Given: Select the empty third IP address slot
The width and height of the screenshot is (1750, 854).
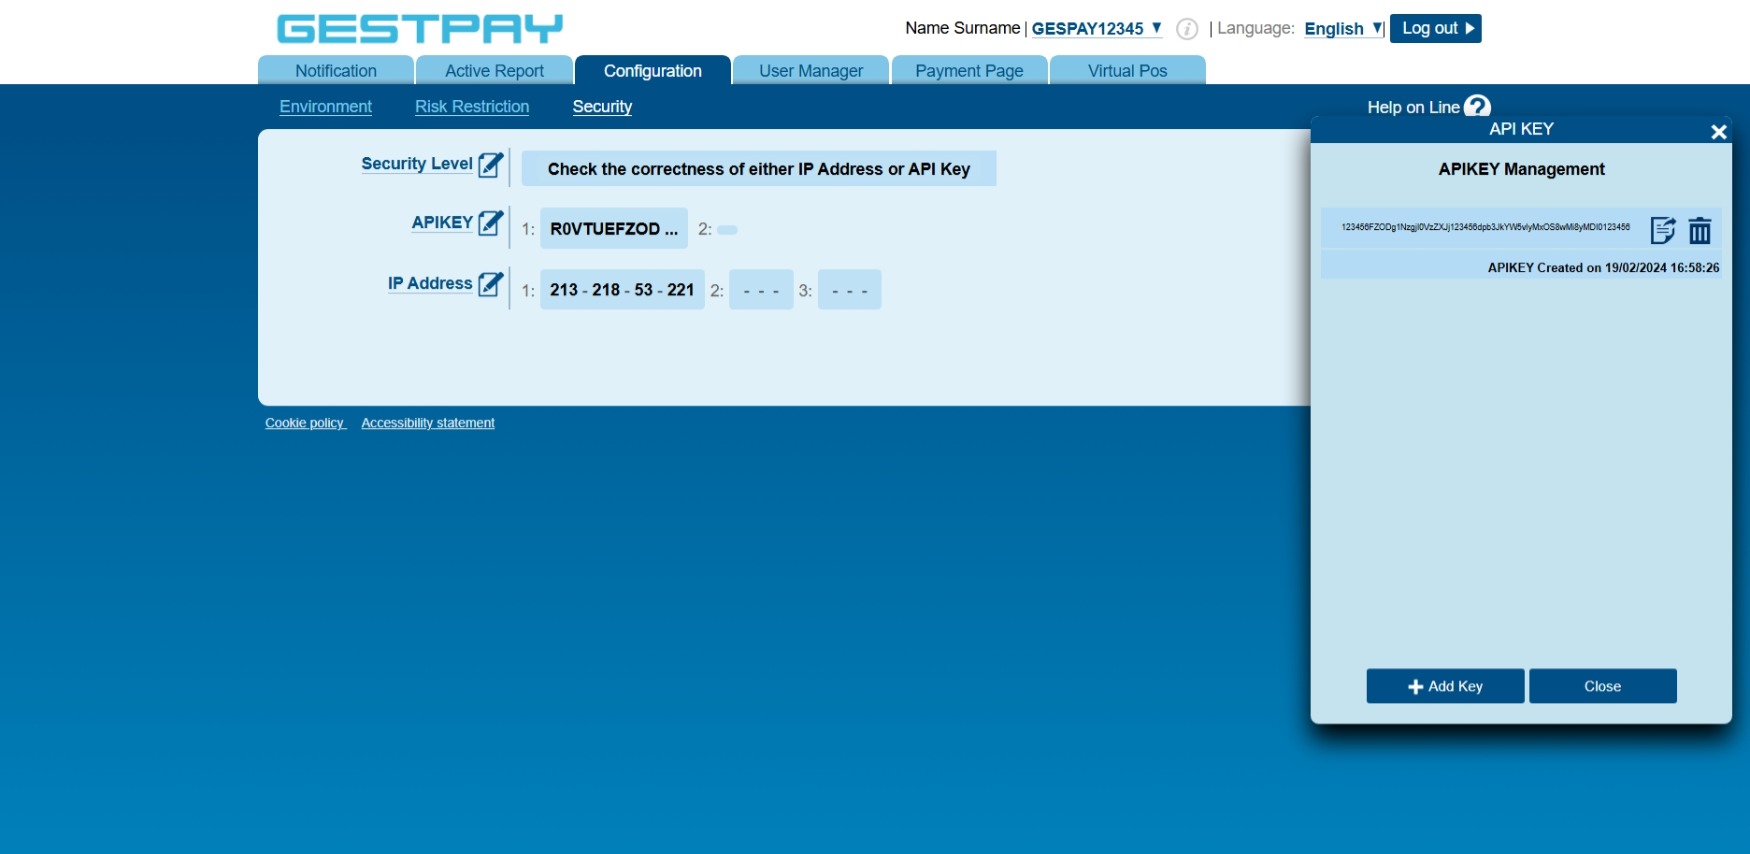Looking at the screenshot, I should 849,289.
